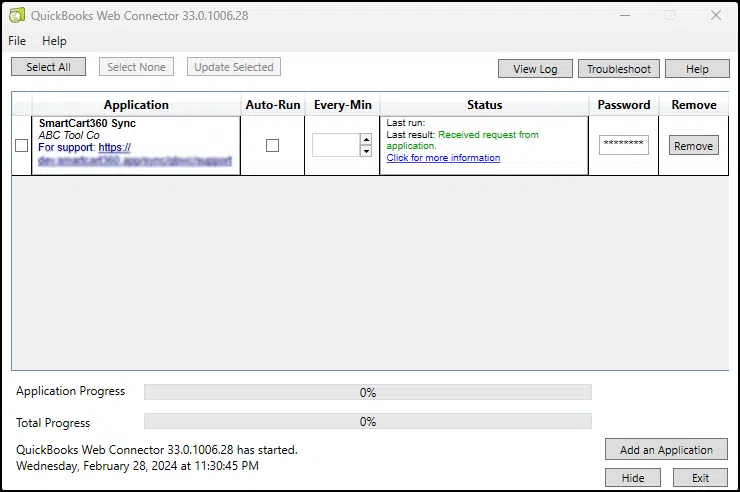Follow the 'Click for more information' link

[443, 158]
